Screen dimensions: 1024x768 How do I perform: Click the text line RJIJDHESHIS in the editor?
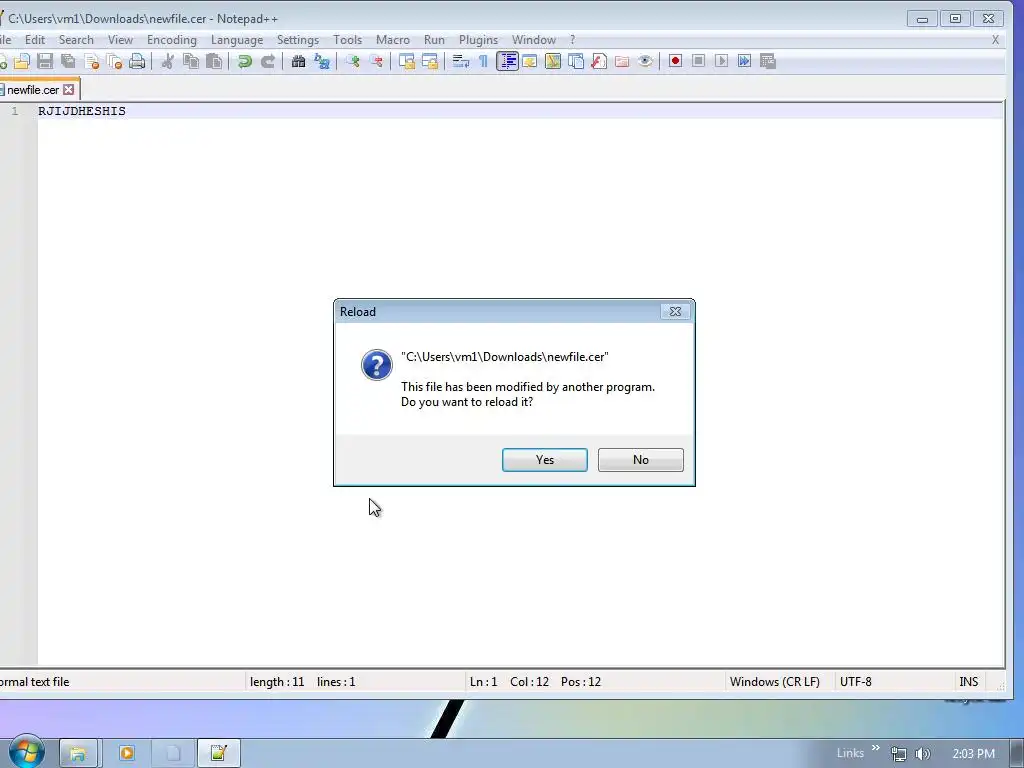pyautogui.click(x=82, y=111)
